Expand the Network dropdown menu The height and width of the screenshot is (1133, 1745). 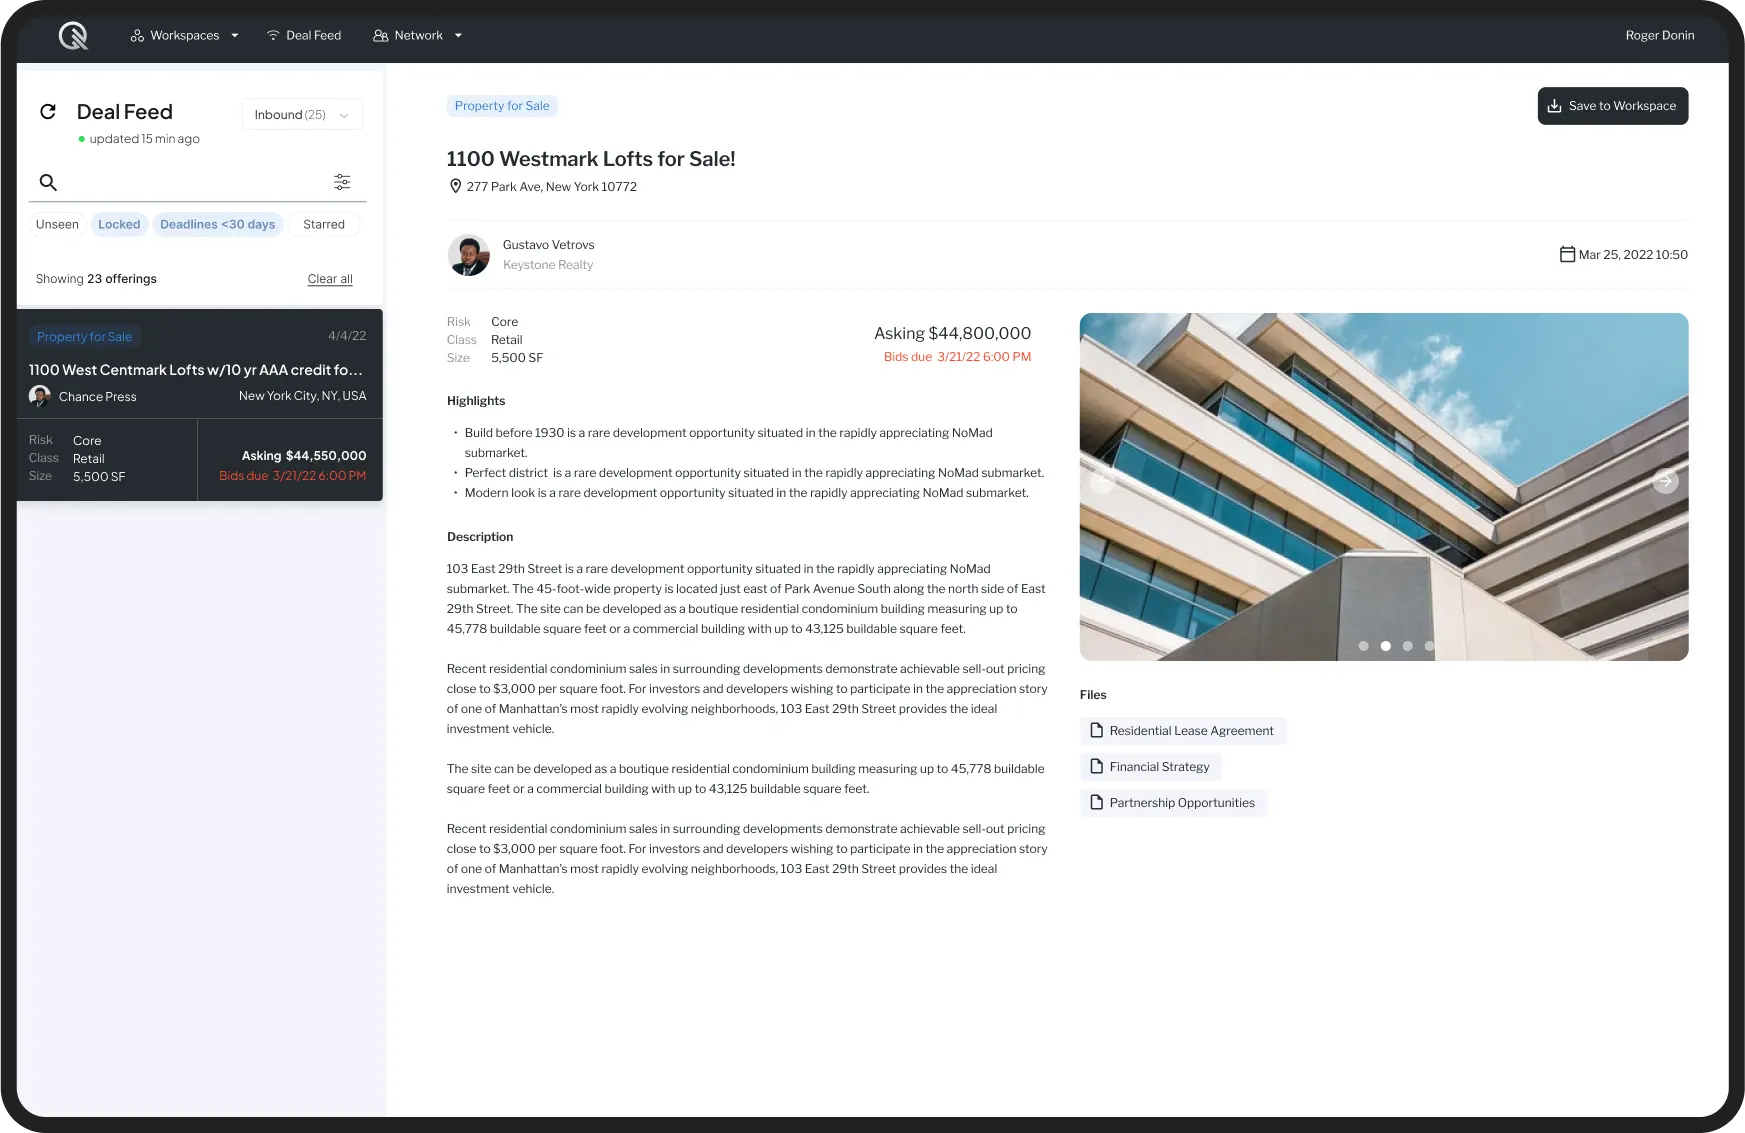click(x=418, y=36)
